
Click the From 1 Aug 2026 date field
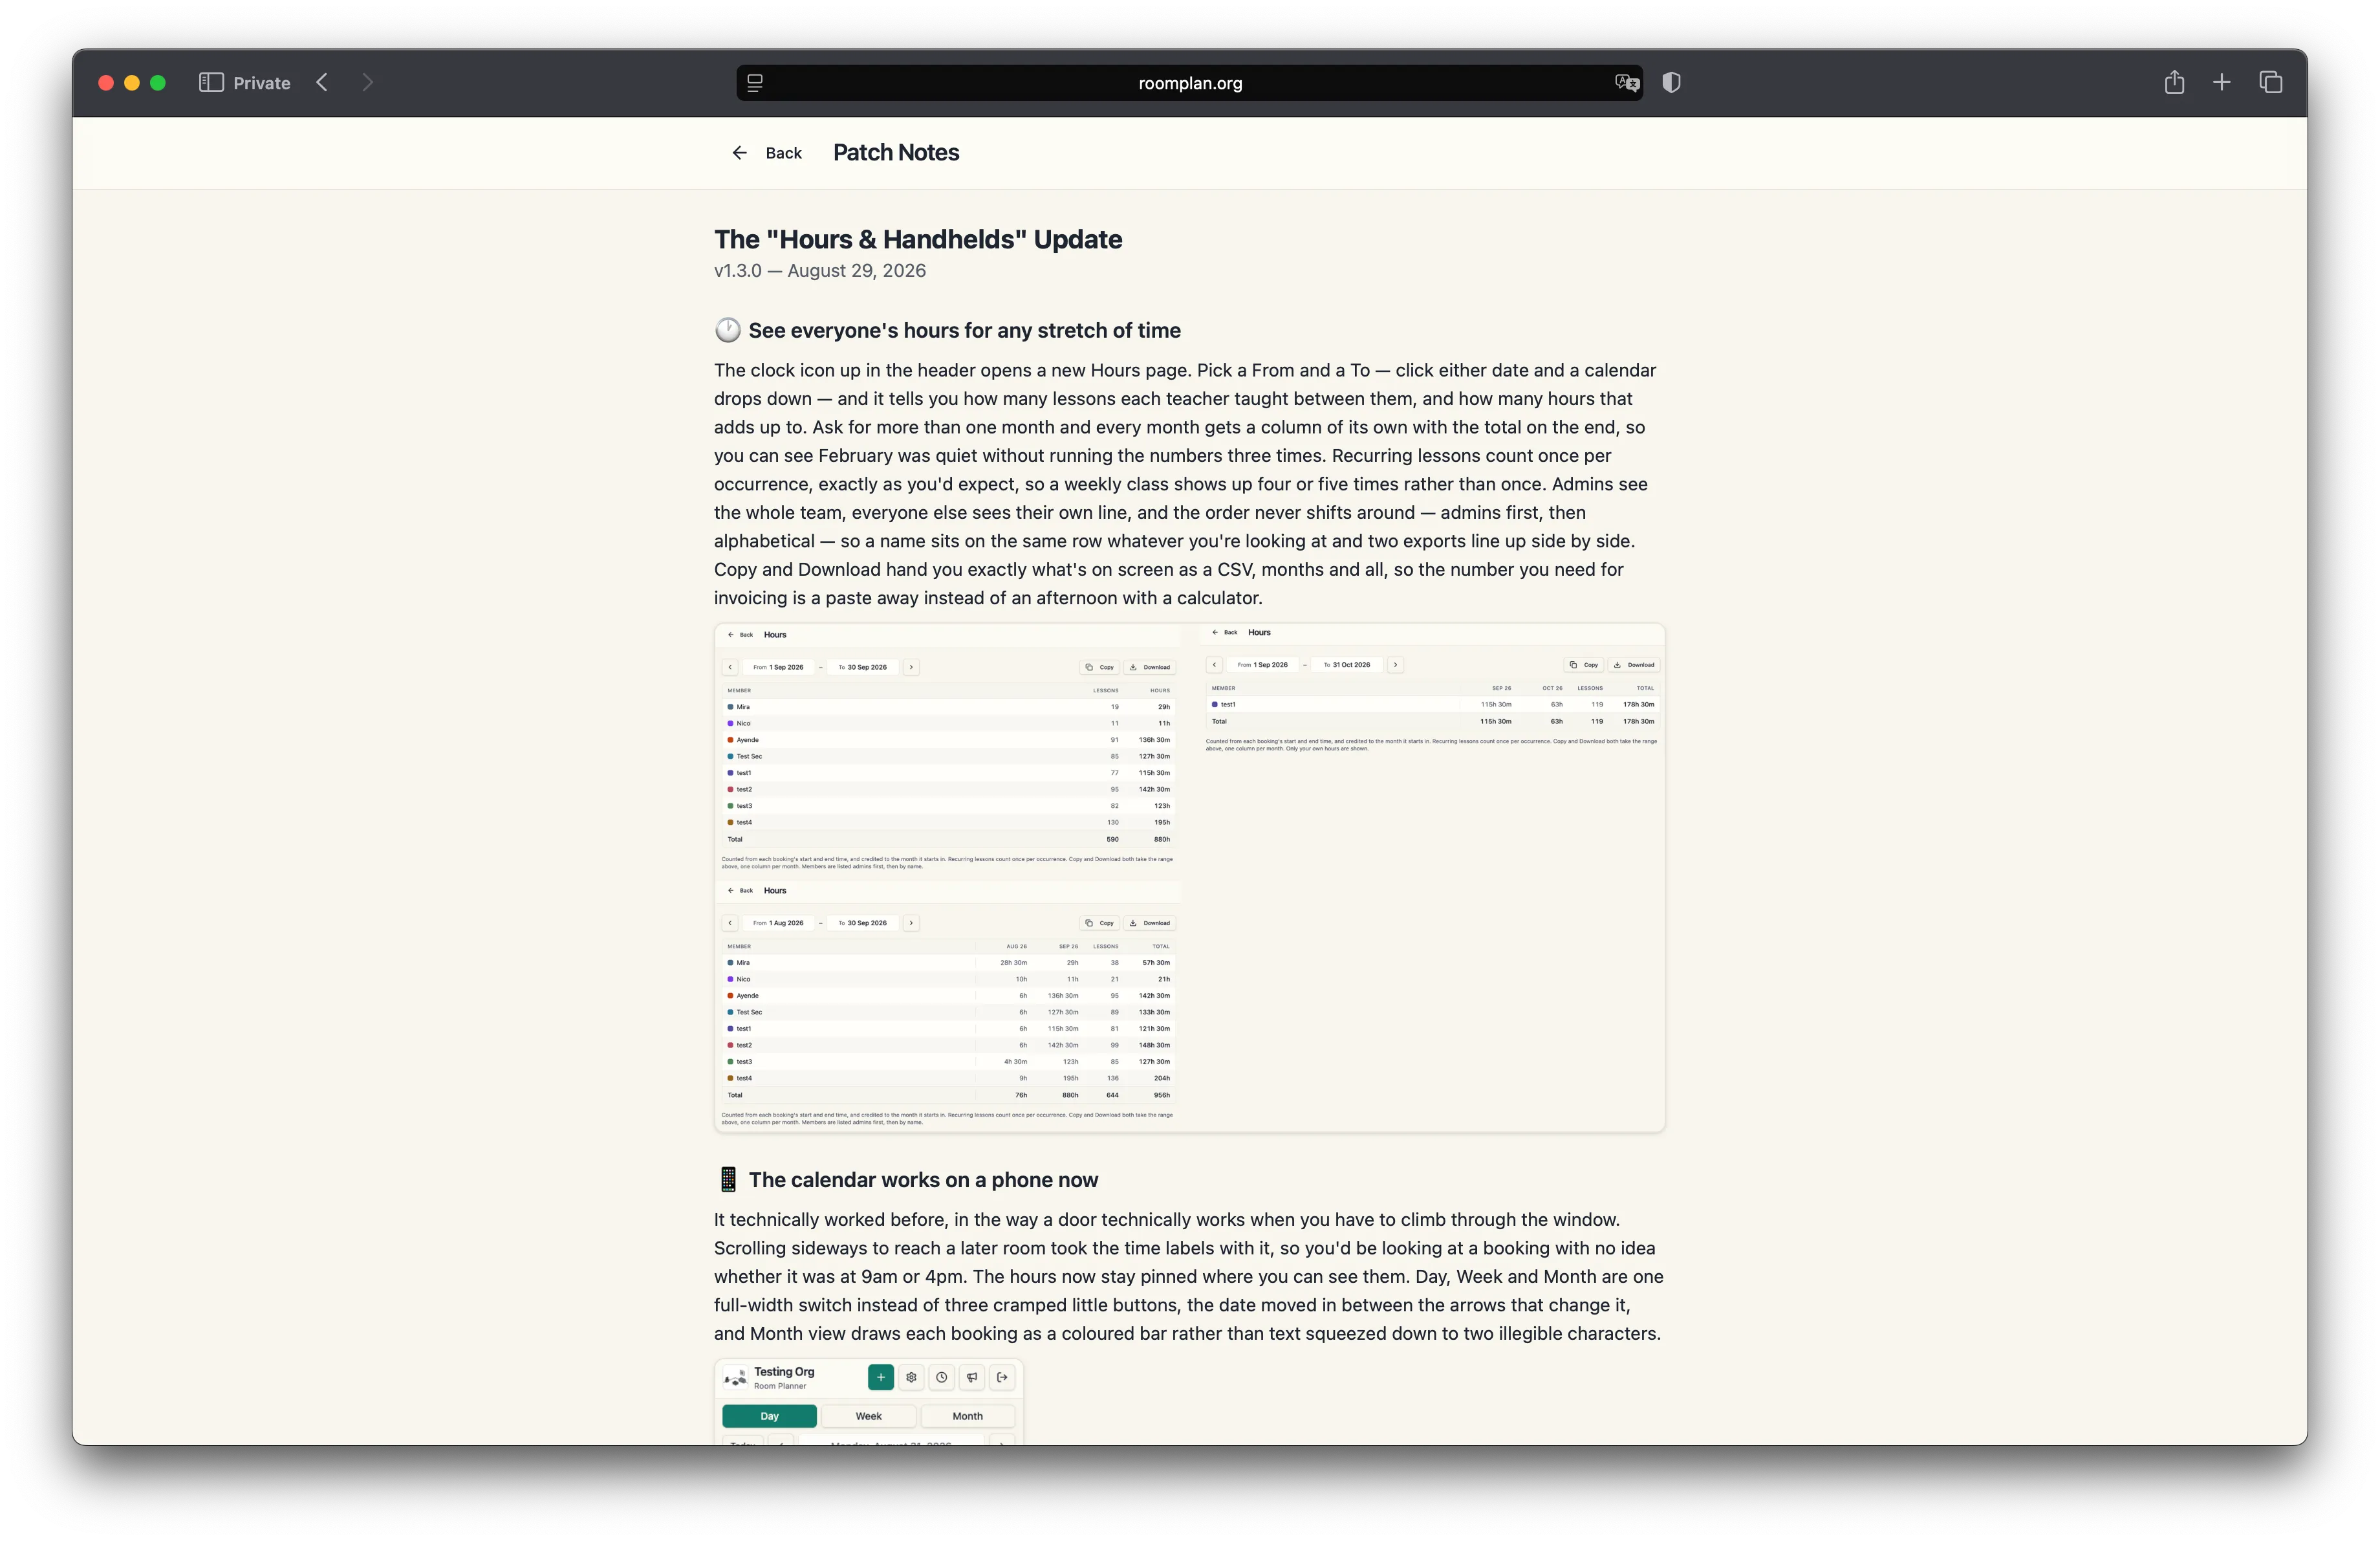tap(778, 923)
